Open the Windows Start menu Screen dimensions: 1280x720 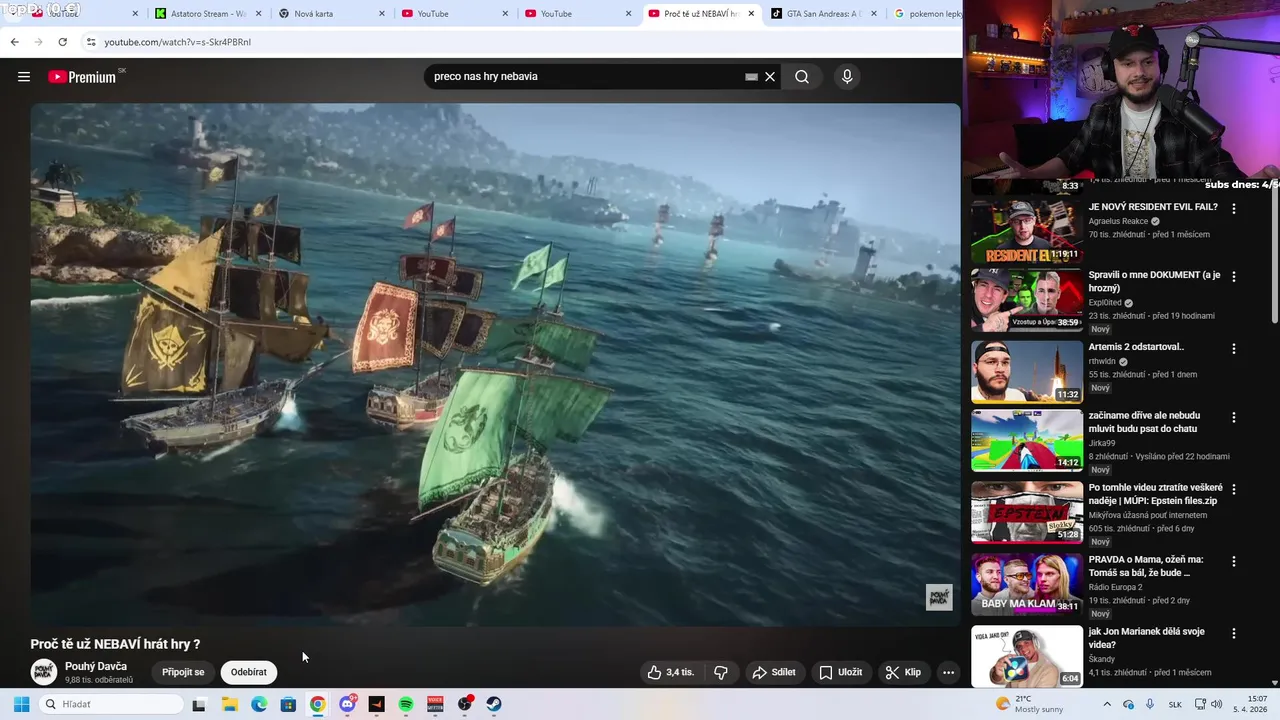pyautogui.click(x=20, y=704)
